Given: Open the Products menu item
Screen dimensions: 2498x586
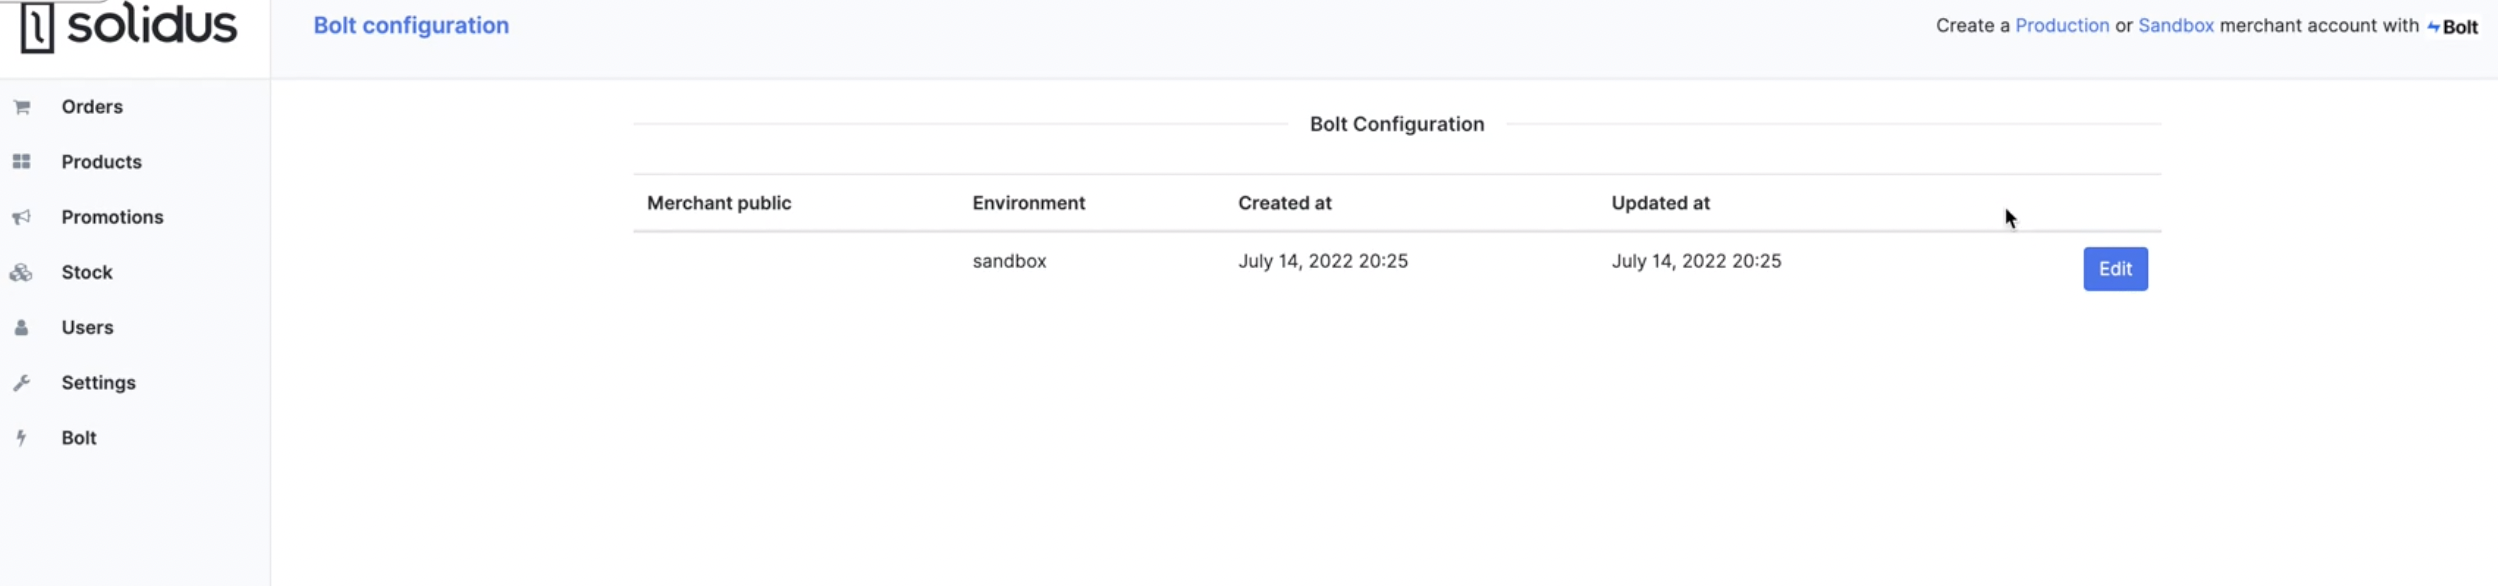Looking at the screenshot, I should [101, 162].
